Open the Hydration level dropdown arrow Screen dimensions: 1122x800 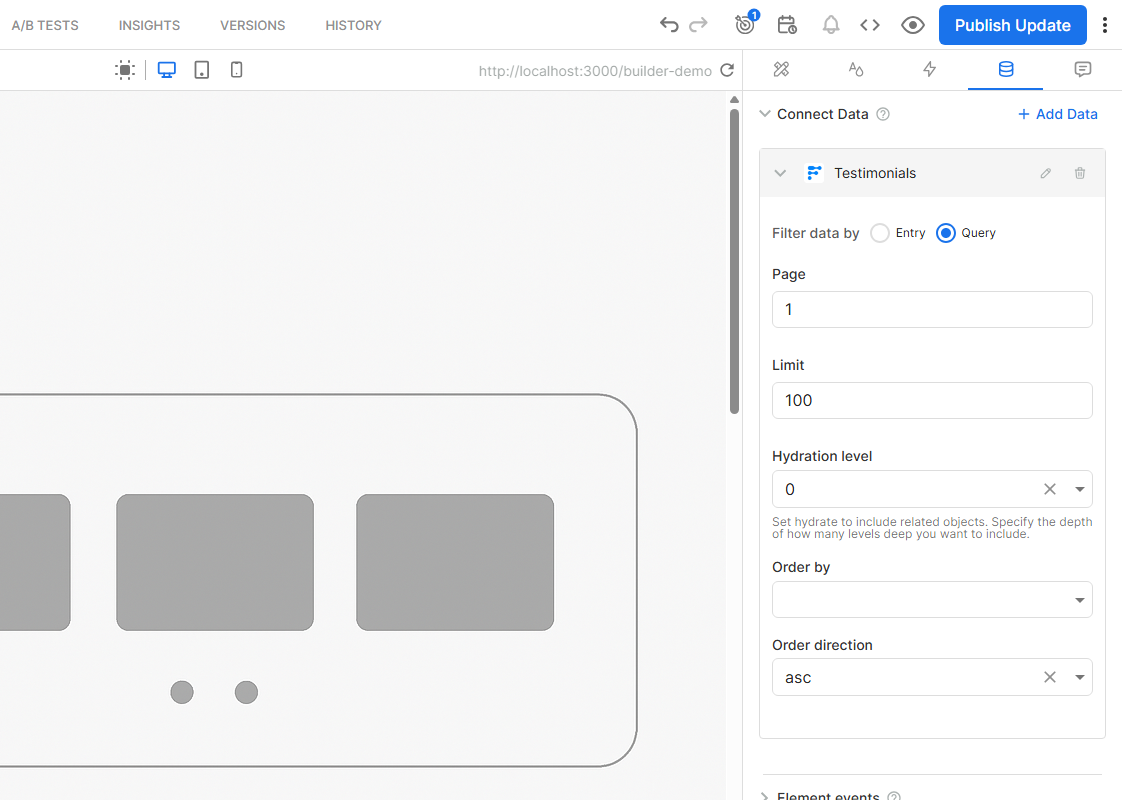1080,490
